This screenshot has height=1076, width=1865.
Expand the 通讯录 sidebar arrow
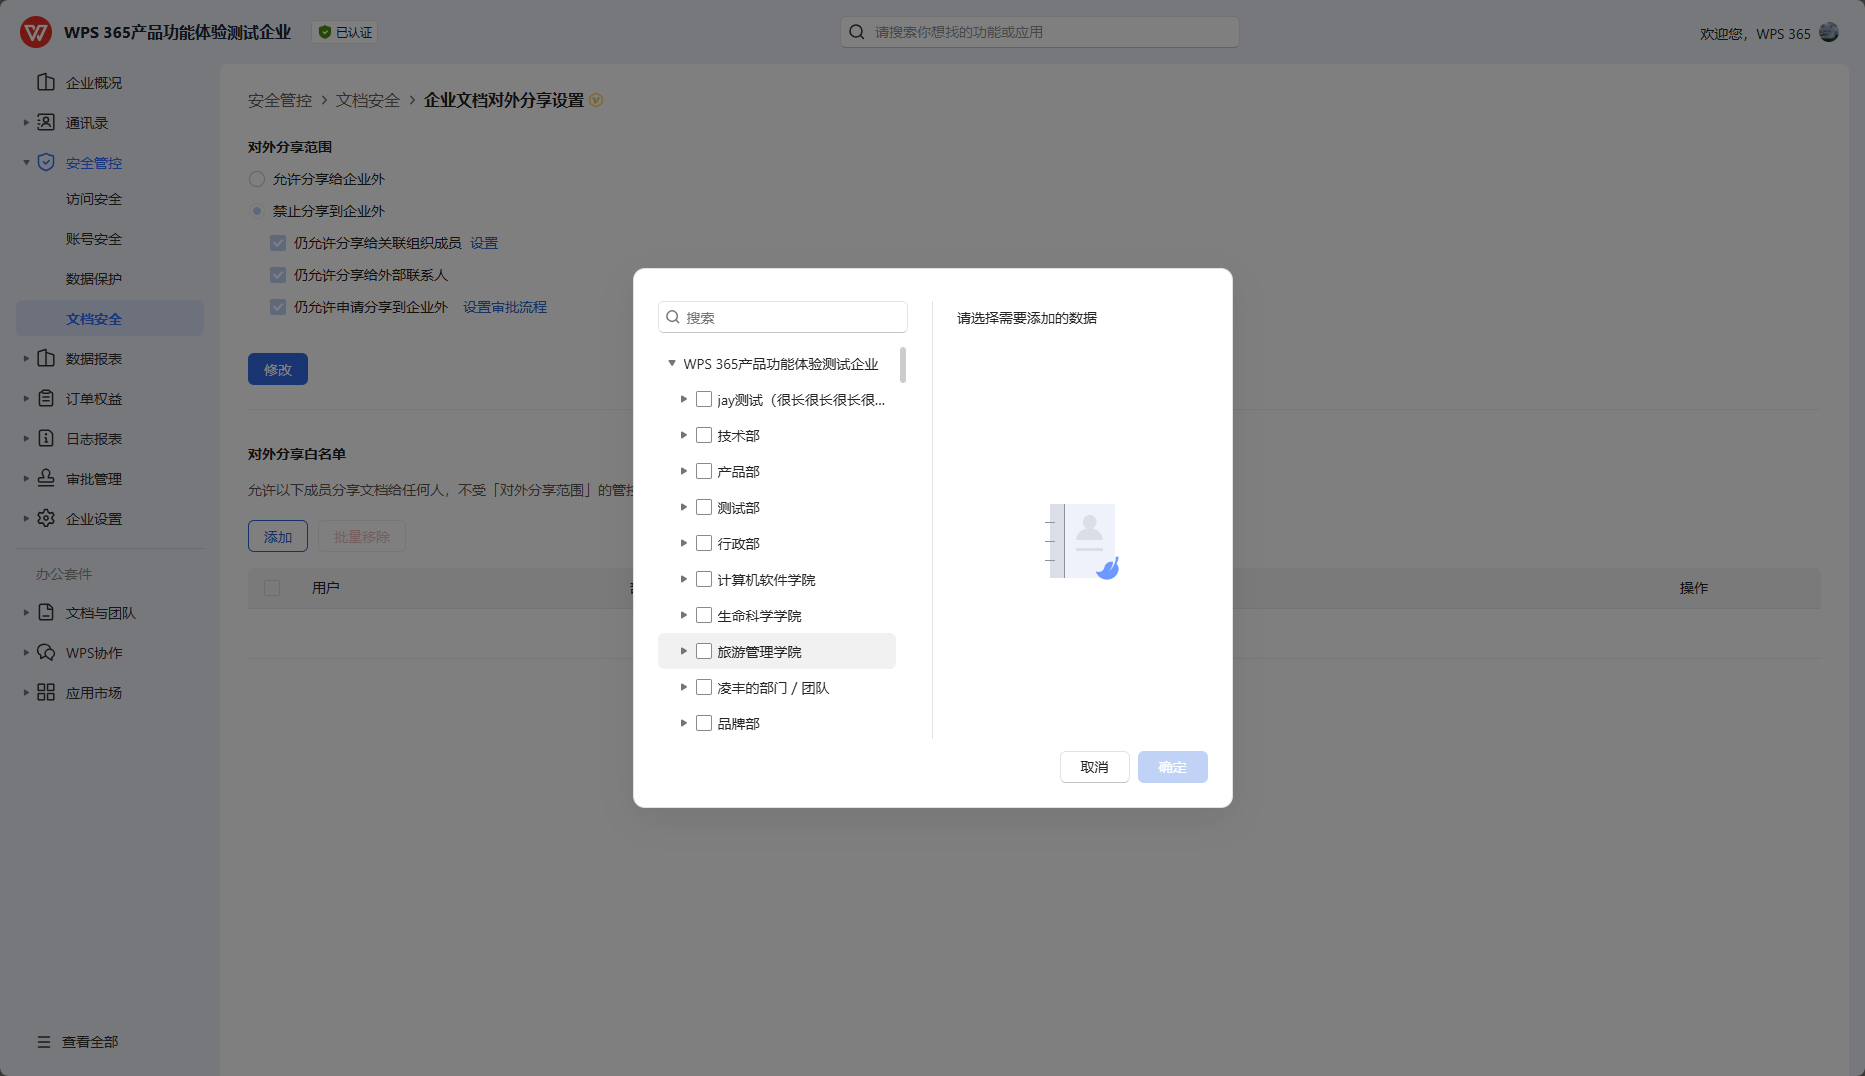coord(26,122)
